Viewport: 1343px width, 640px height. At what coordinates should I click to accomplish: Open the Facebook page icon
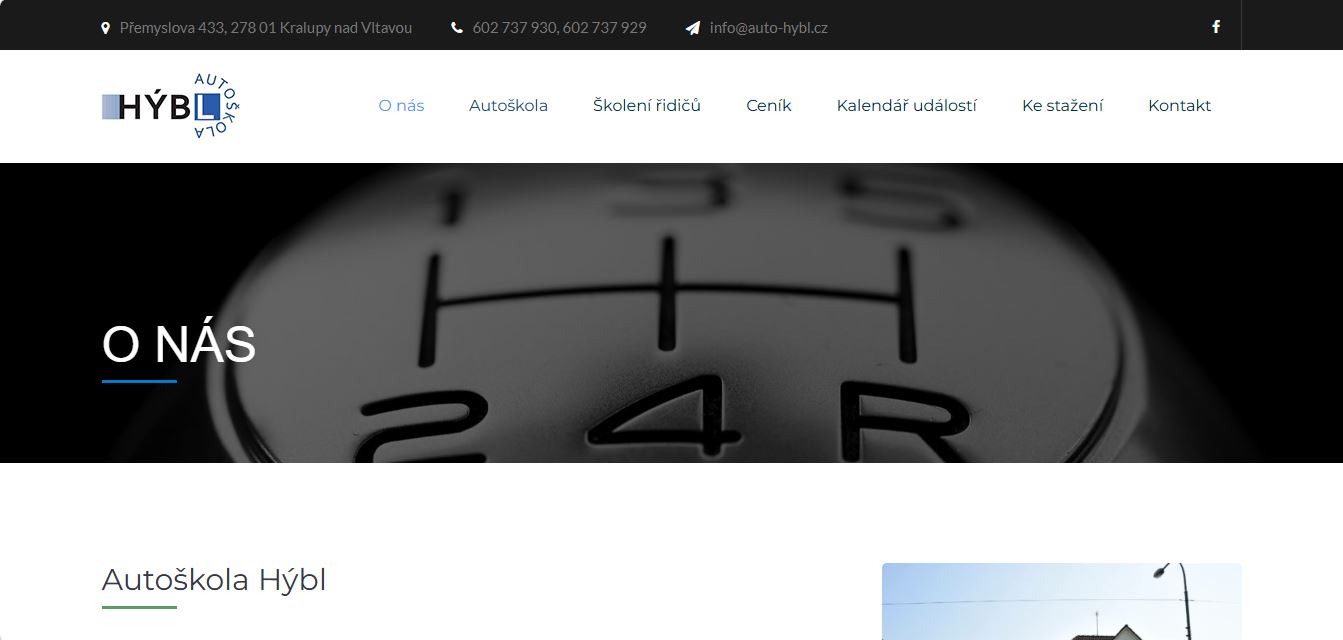pyautogui.click(x=1215, y=27)
